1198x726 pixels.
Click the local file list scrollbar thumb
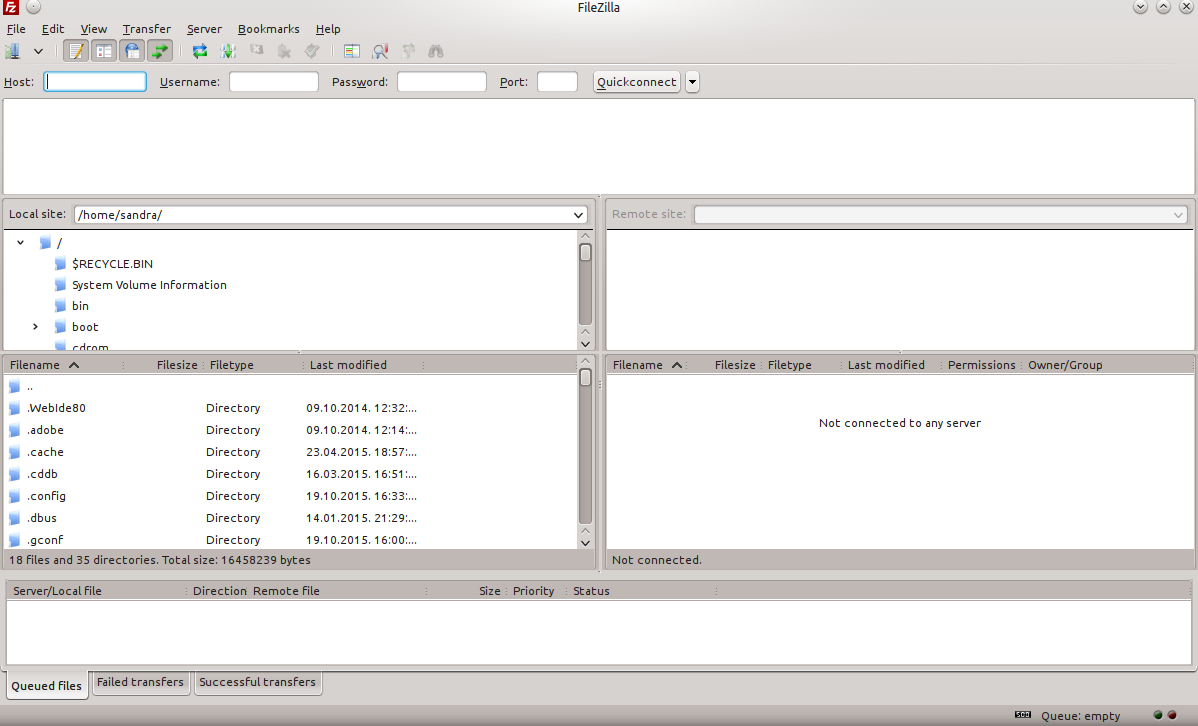(x=585, y=378)
